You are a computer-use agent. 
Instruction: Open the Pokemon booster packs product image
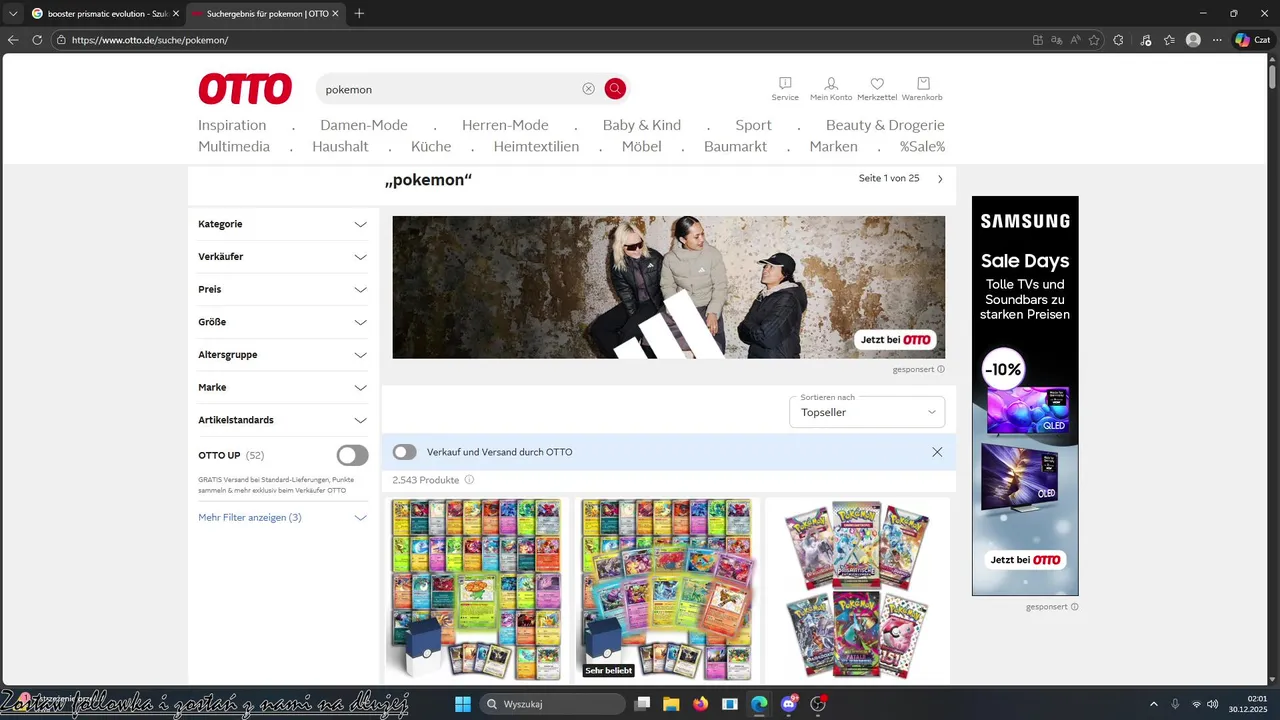(857, 590)
